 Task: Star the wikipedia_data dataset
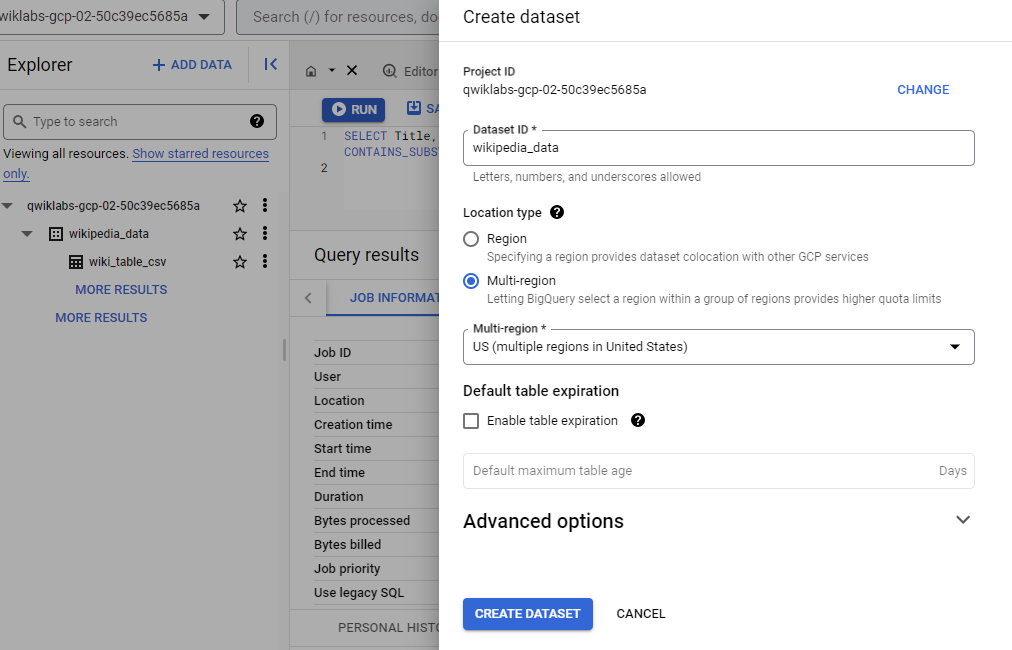(x=240, y=233)
